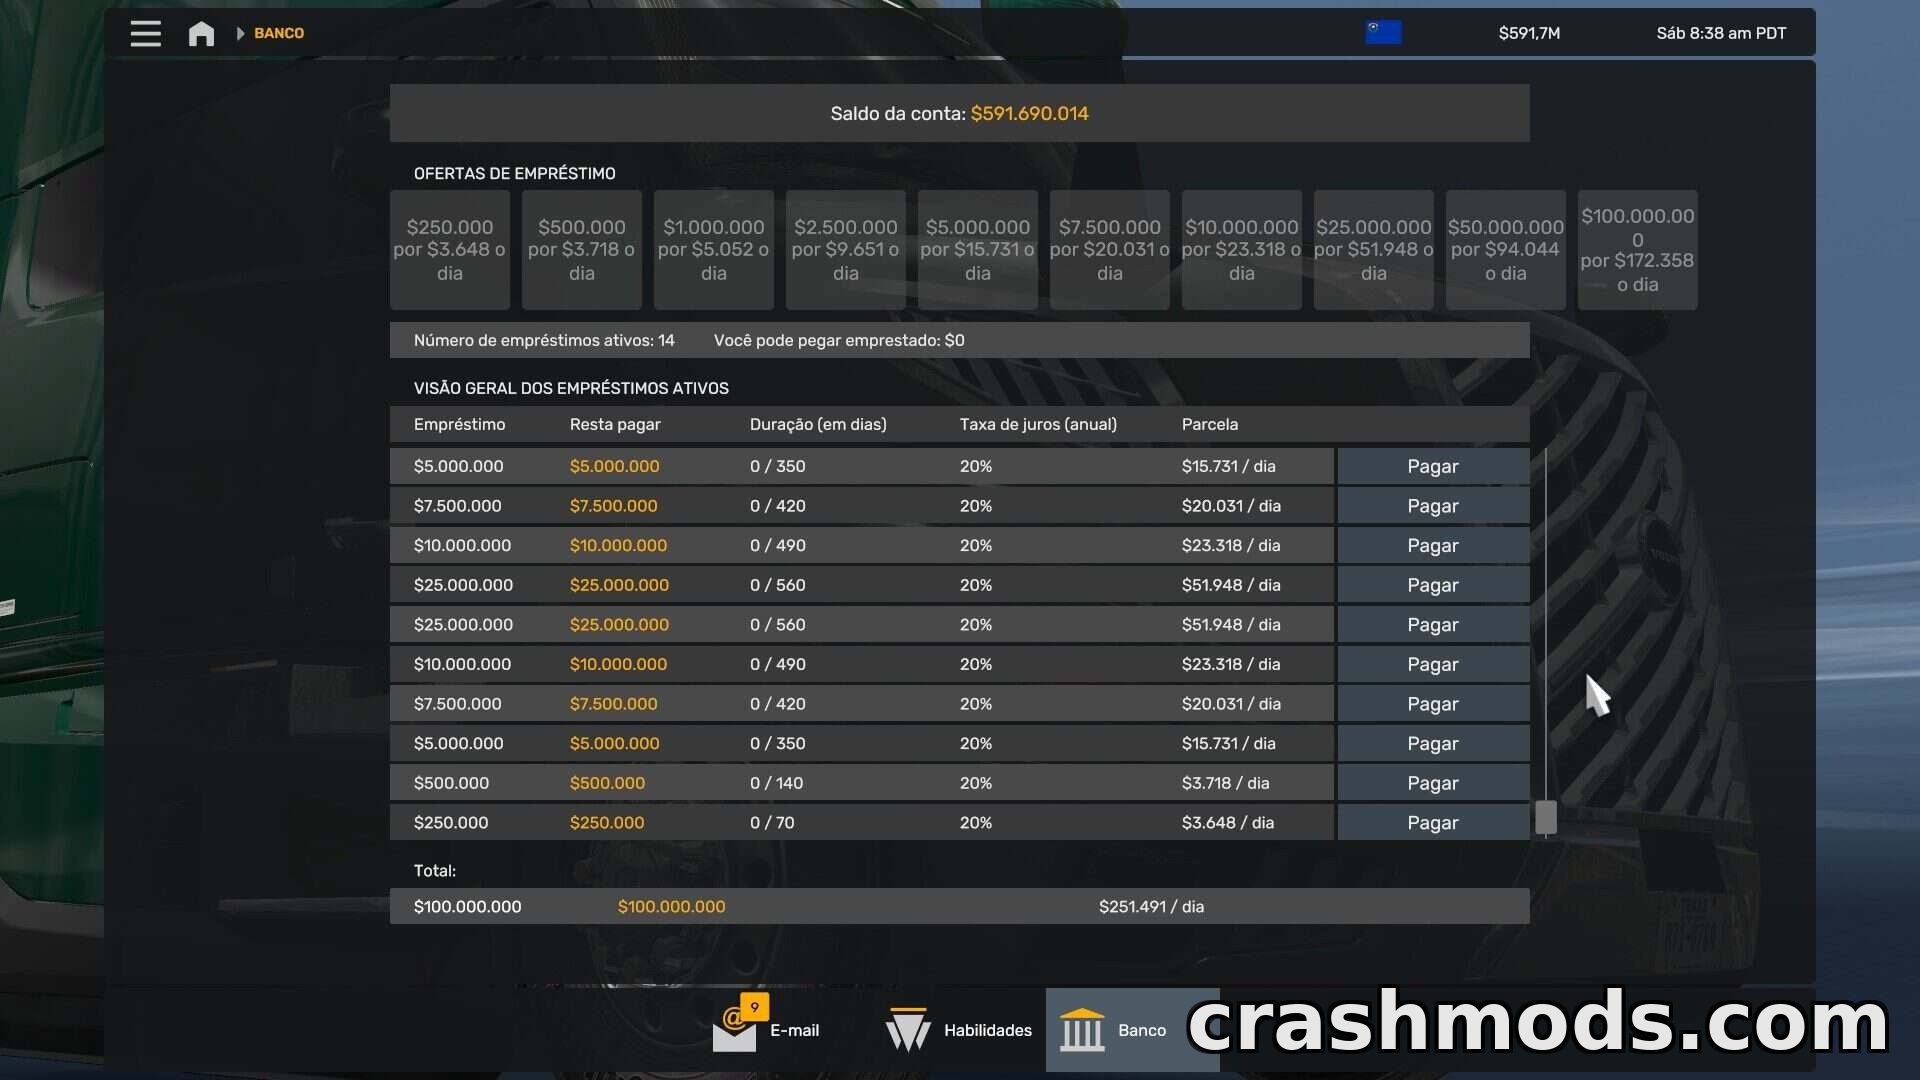The image size is (1920, 1080).
Task: Click account balance $591.690.014
Action: click(1029, 114)
